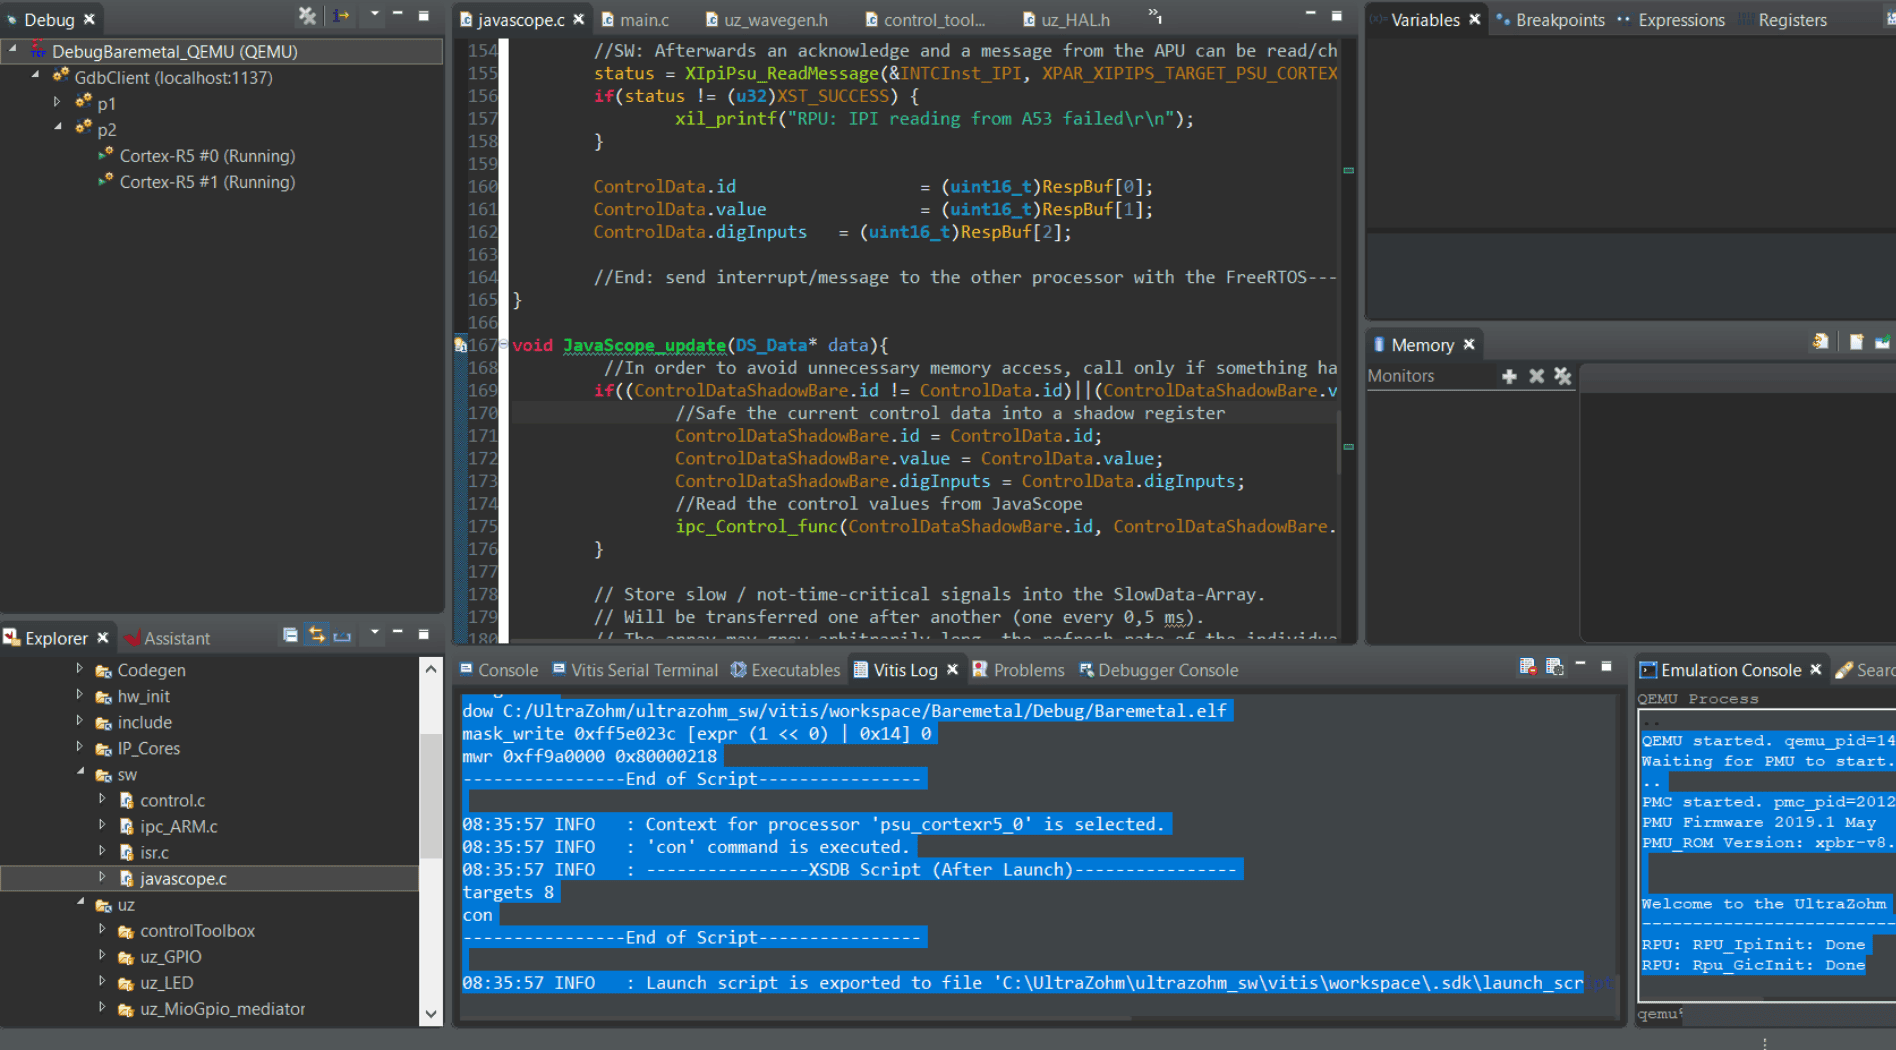
Task: Collapse the sw folder
Action: [79, 772]
